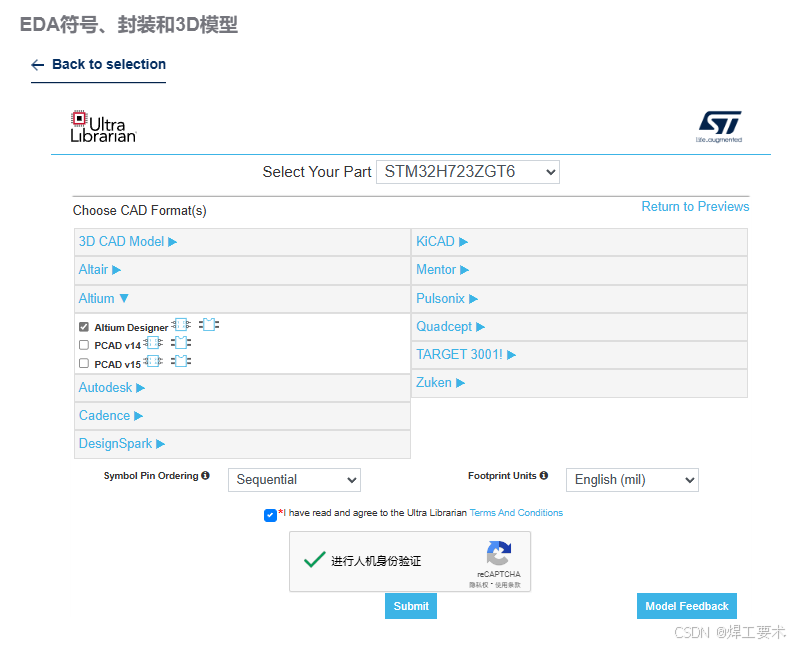Expand the Pulsonix format section
Screen dimensions: 793x646
pyautogui.click(x=579, y=298)
